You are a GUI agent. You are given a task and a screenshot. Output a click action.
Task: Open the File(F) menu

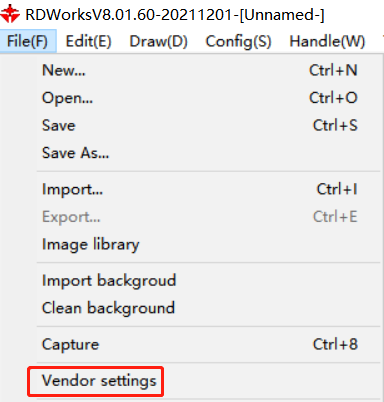point(28,41)
